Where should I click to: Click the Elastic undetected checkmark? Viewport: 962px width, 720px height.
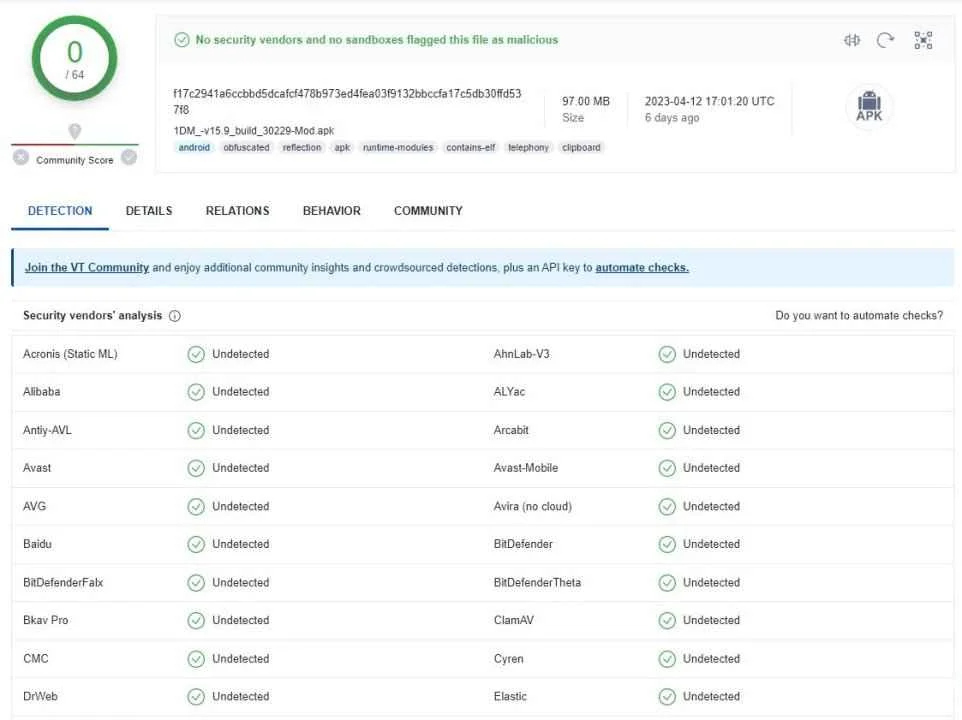[667, 697]
